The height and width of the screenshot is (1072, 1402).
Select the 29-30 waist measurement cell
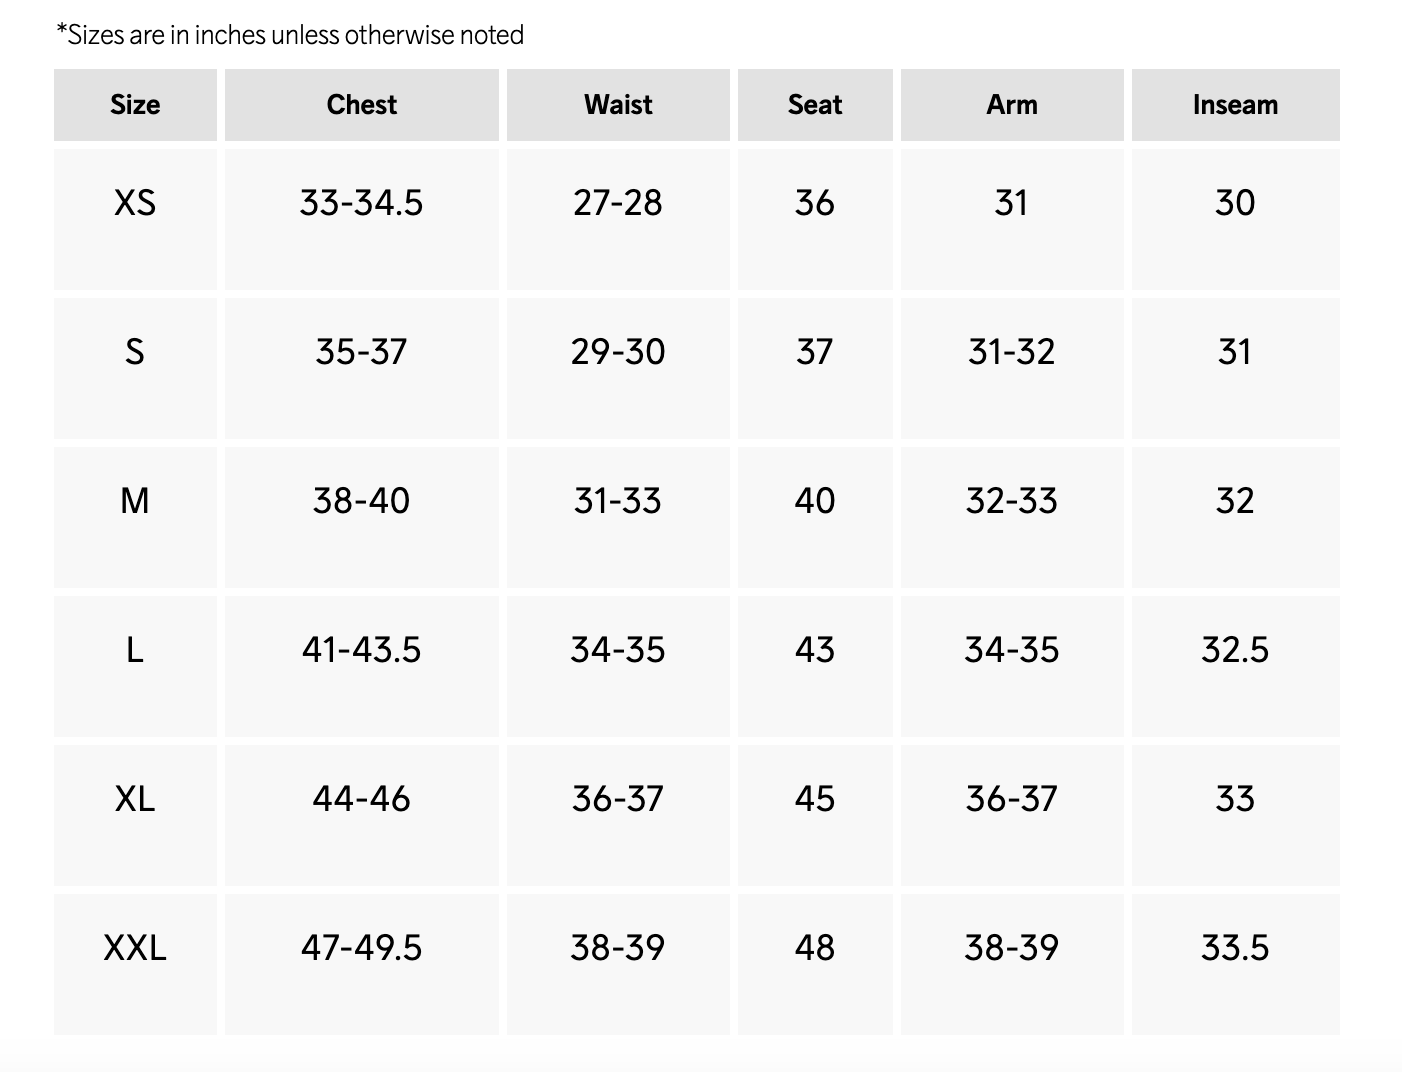(x=618, y=352)
